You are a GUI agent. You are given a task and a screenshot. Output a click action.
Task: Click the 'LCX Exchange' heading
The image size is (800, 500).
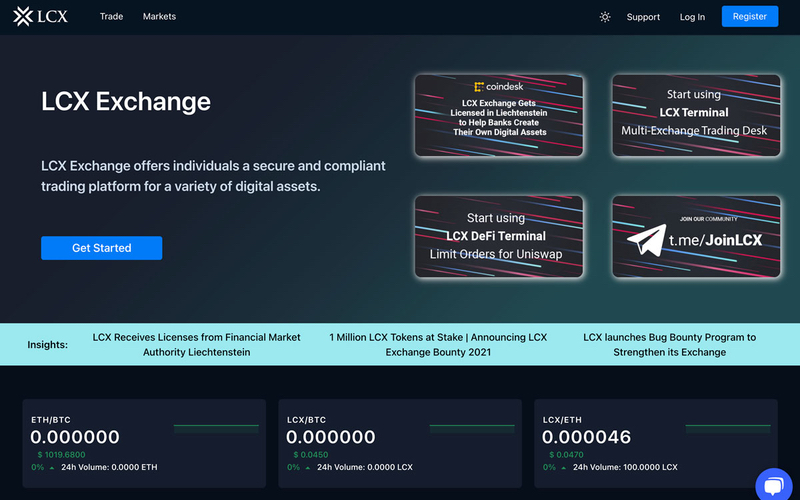pyautogui.click(x=126, y=102)
